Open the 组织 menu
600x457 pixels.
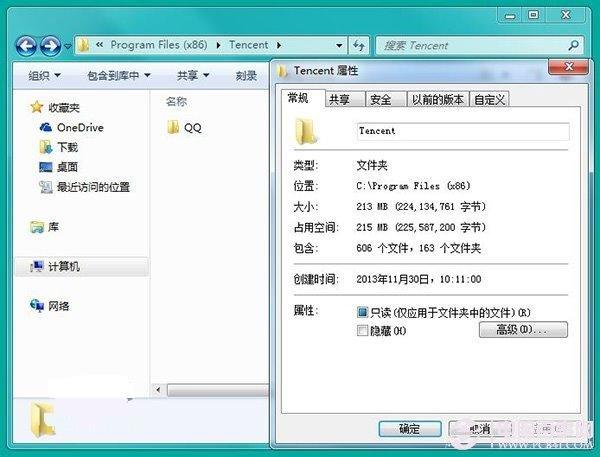[x=44, y=76]
